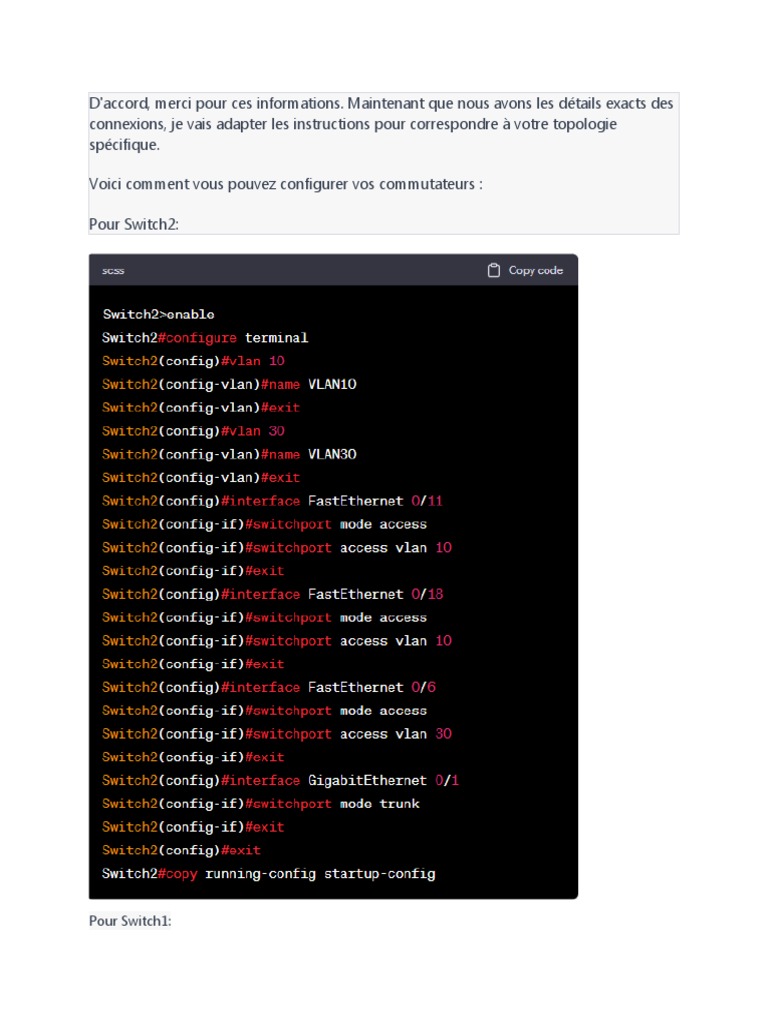Click the 'Switch2(config)#vlan 30' line
Image resolution: width=768 pixels, height=1024 pixels.
tap(193, 430)
